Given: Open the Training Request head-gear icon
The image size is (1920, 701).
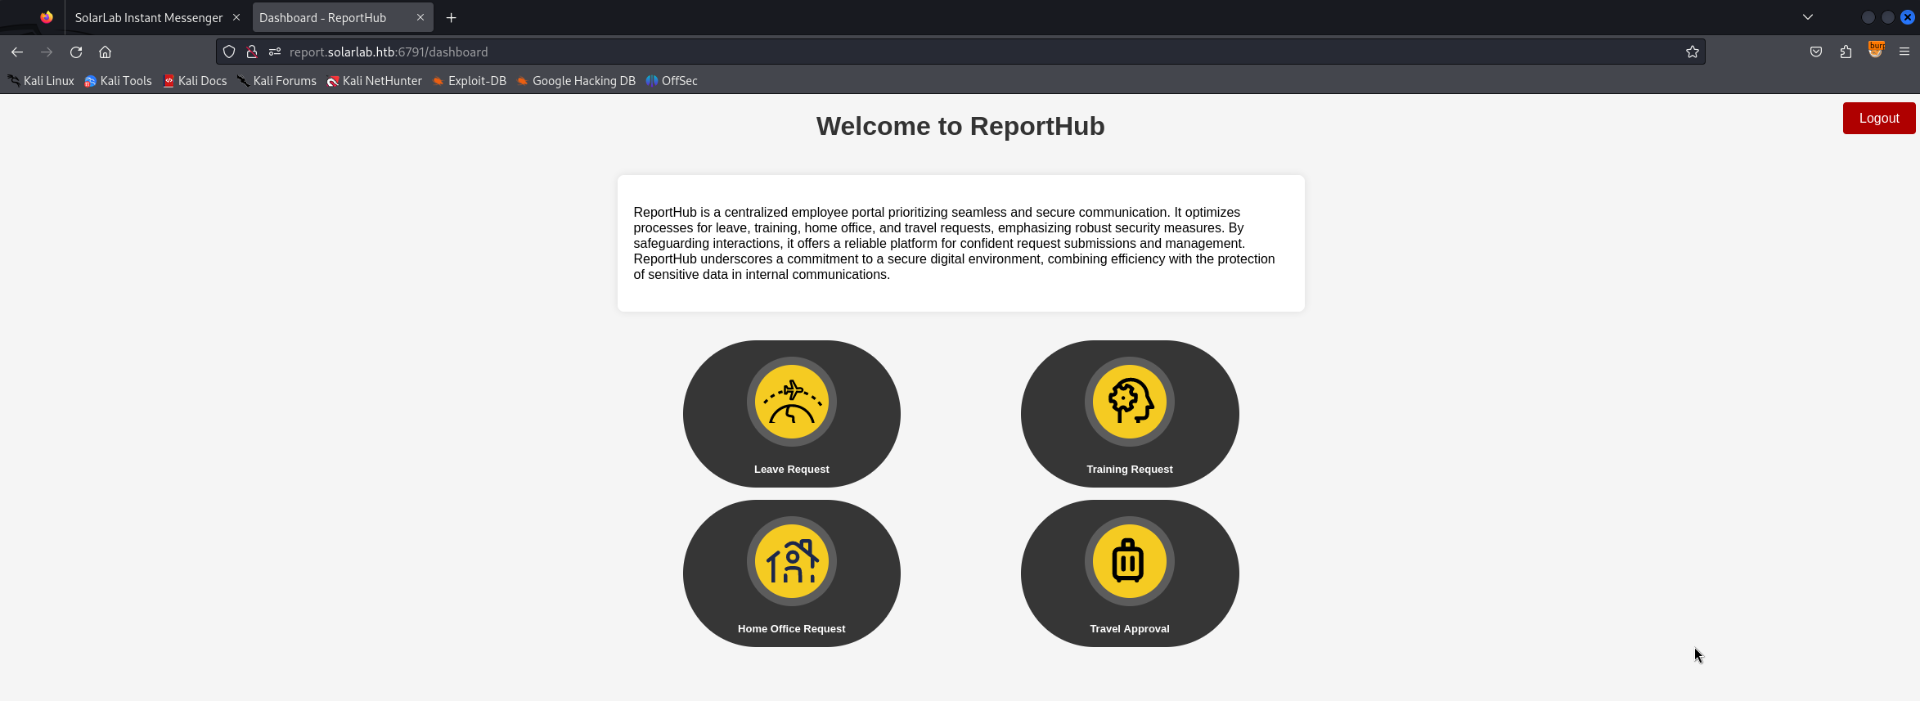Looking at the screenshot, I should (x=1129, y=402).
